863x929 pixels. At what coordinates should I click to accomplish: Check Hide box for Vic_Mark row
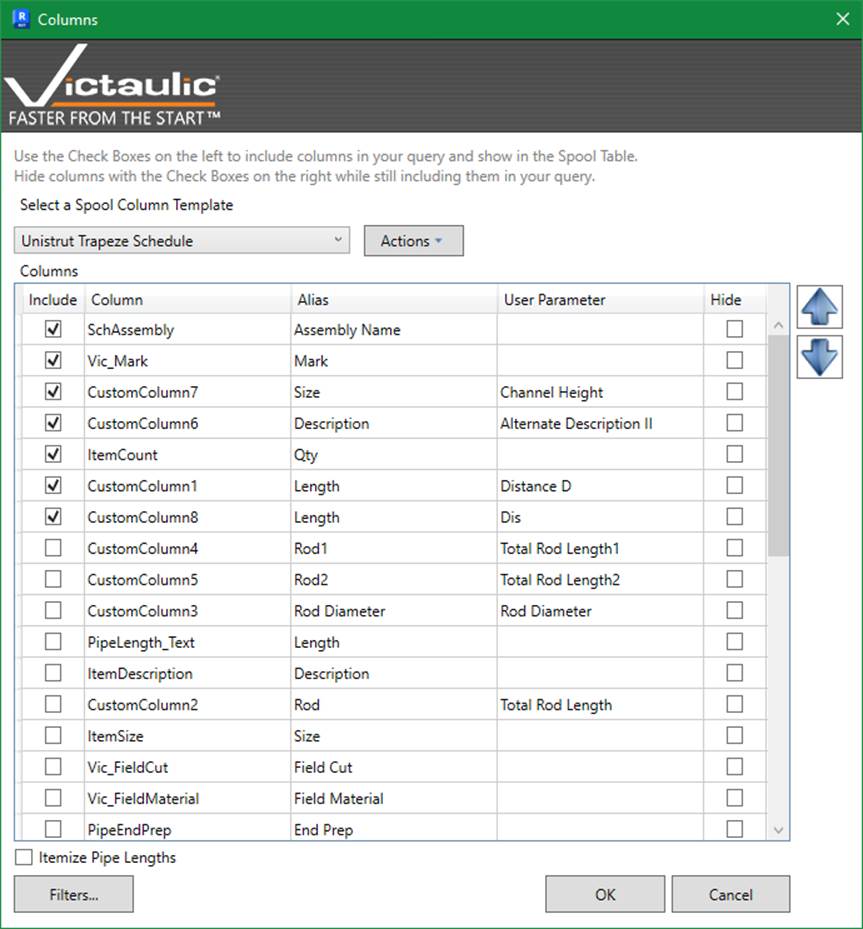pyautogui.click(x=735, y=360)
